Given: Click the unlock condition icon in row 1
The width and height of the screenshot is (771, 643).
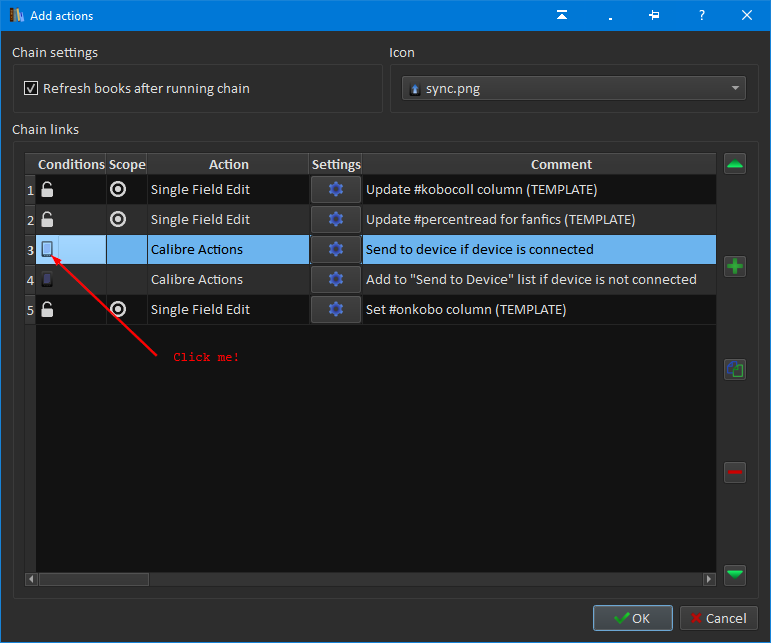Looking at the screenshot, I should pyautogui.click(x=47, y=189).
